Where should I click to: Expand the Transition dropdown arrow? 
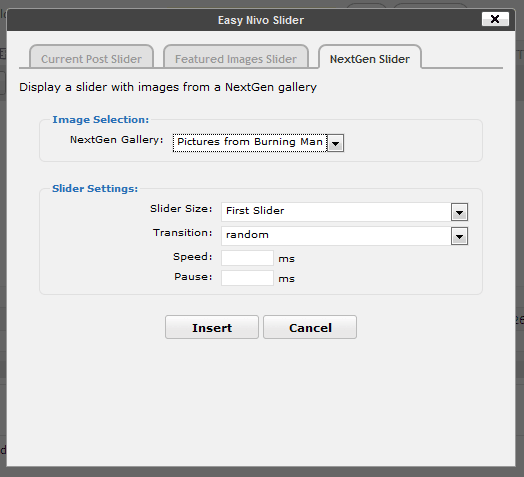tap(459, 236)
